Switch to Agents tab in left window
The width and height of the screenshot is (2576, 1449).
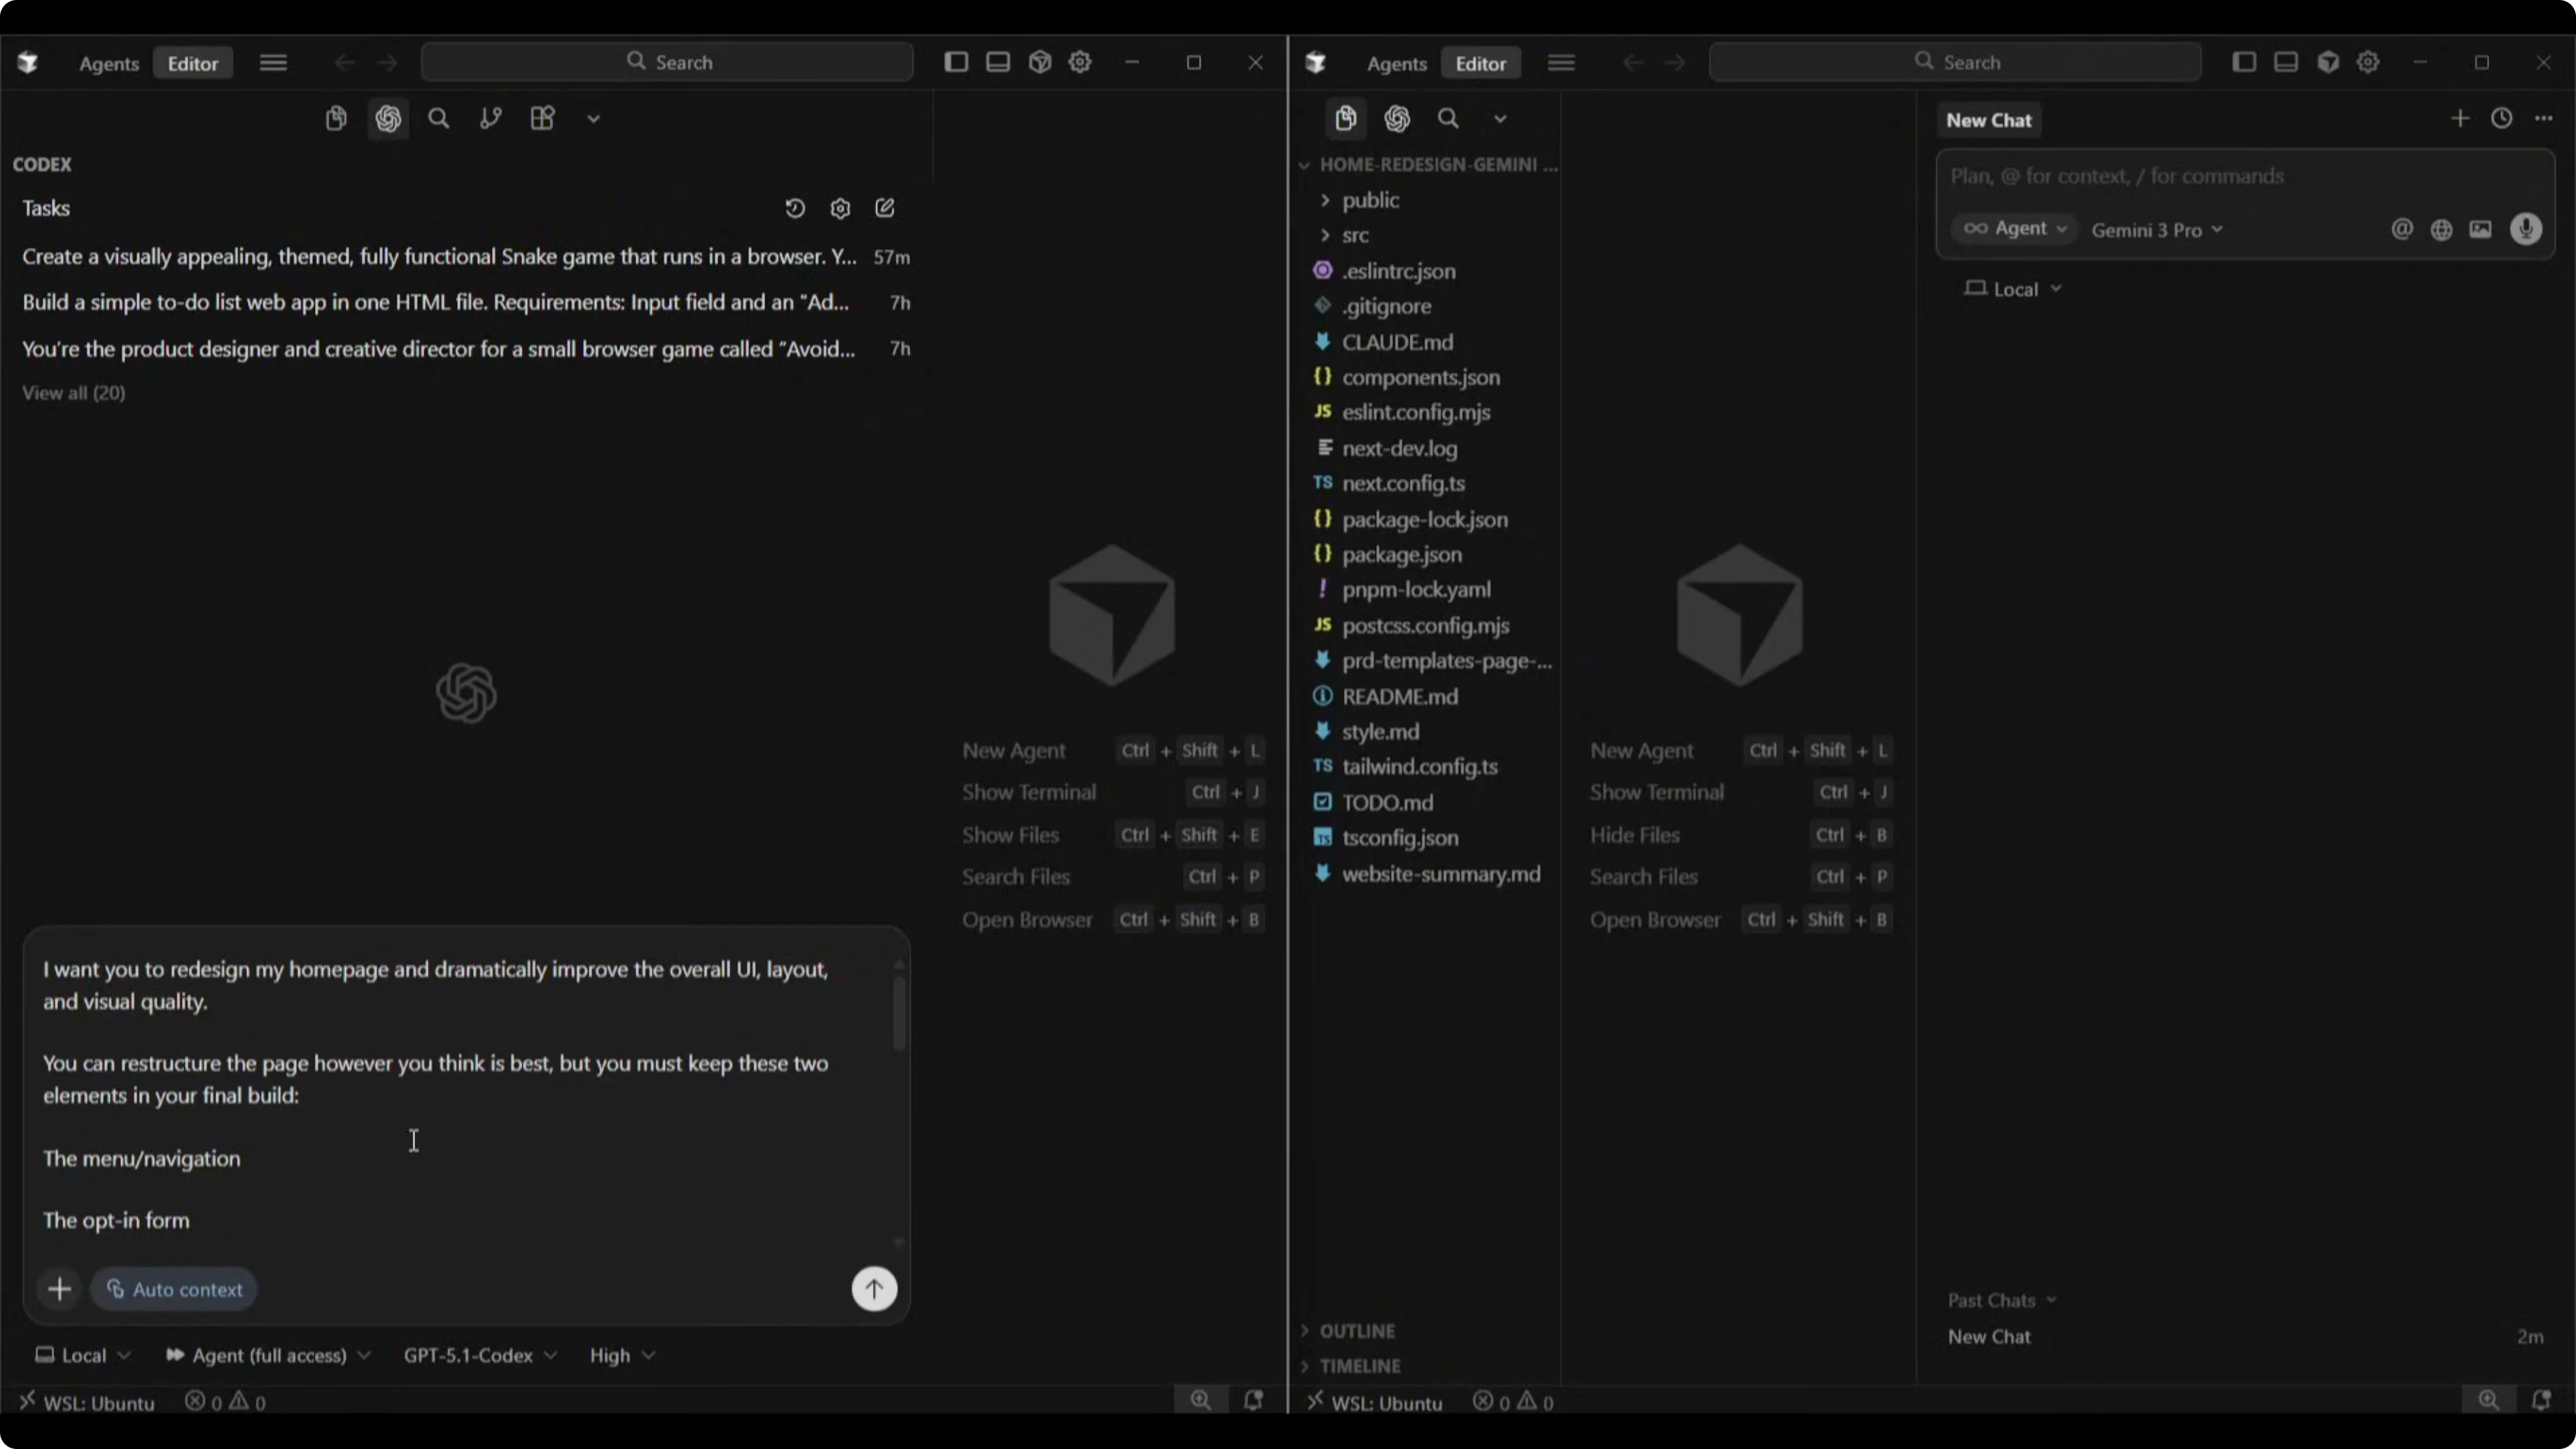coord(109,63)
